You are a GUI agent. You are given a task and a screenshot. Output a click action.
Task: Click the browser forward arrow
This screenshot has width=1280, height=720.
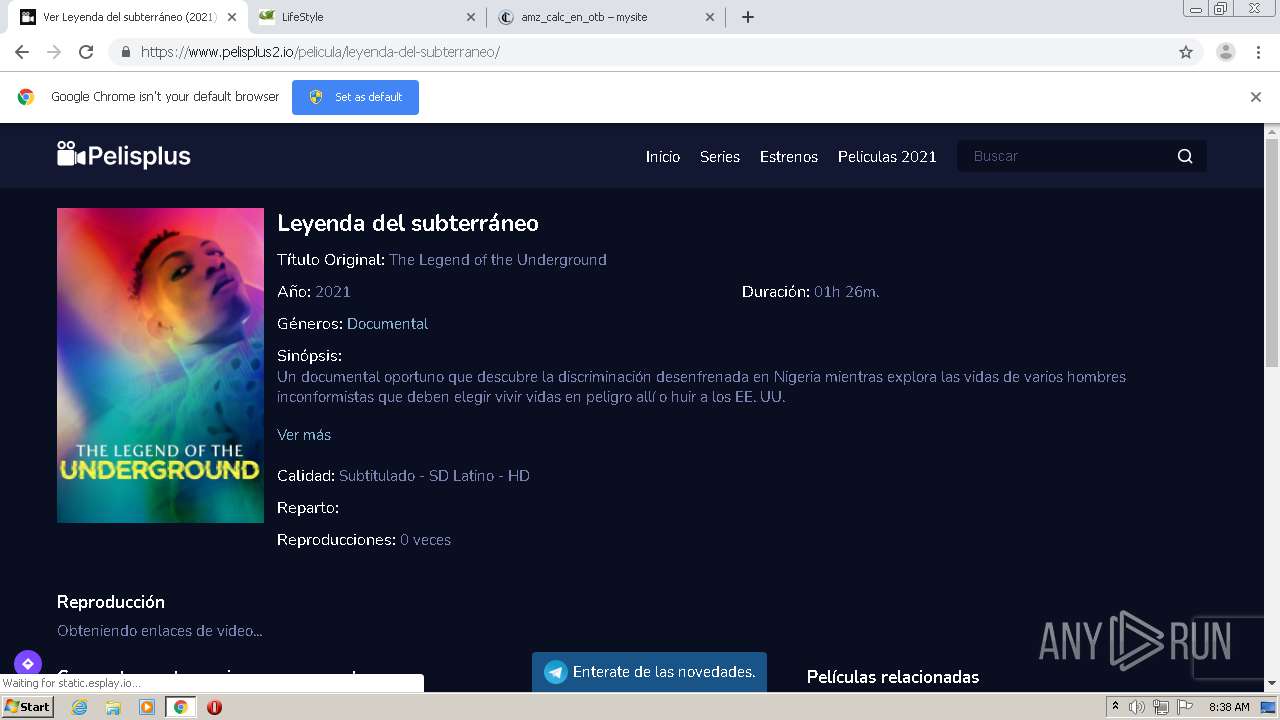coord(54,52)
